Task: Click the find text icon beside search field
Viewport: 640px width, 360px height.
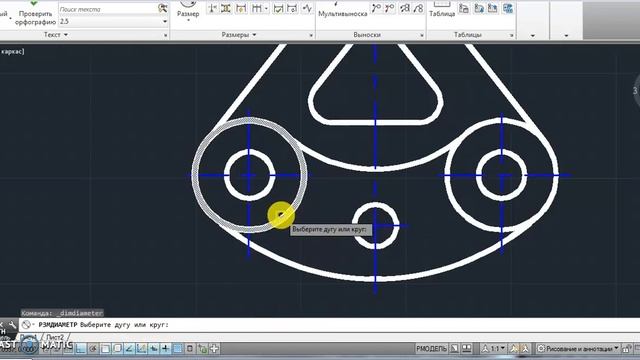Action: pos(162,9)
